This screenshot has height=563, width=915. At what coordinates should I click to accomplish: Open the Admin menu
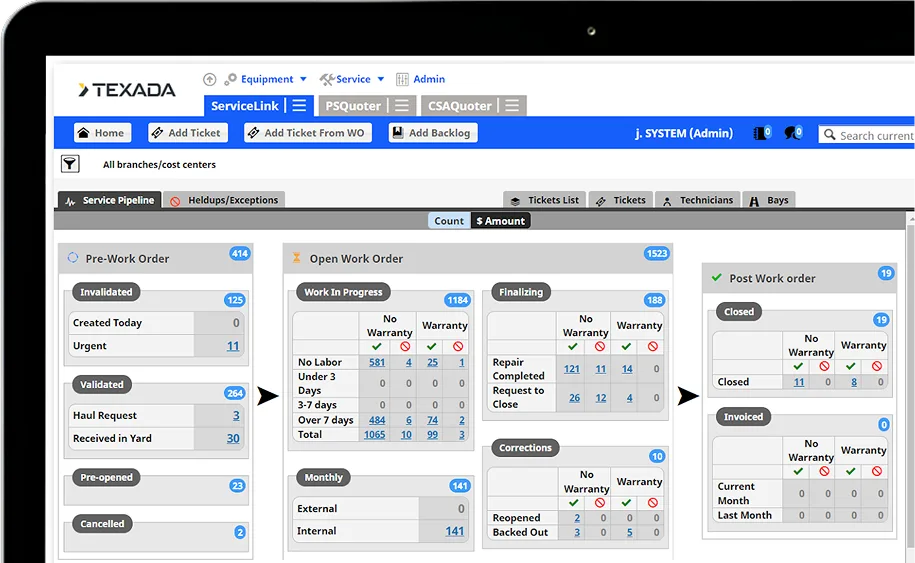tap(420, 79)
